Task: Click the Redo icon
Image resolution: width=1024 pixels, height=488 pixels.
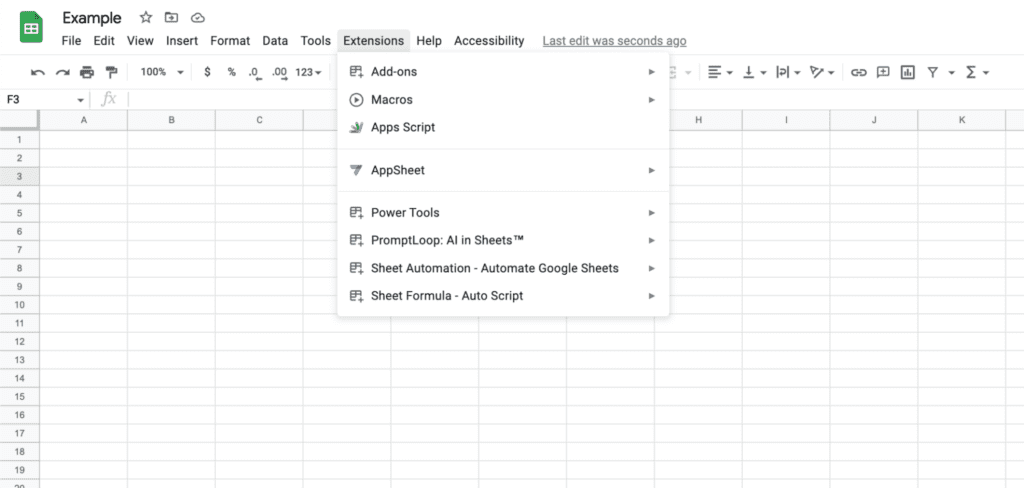Action: (62, 73)
